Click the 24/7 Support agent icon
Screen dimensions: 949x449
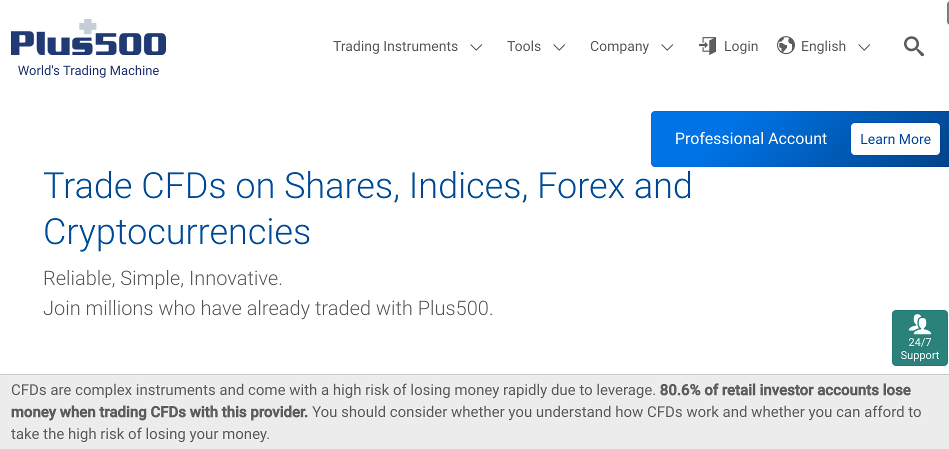pyautogui.click(x=920, y=324)
